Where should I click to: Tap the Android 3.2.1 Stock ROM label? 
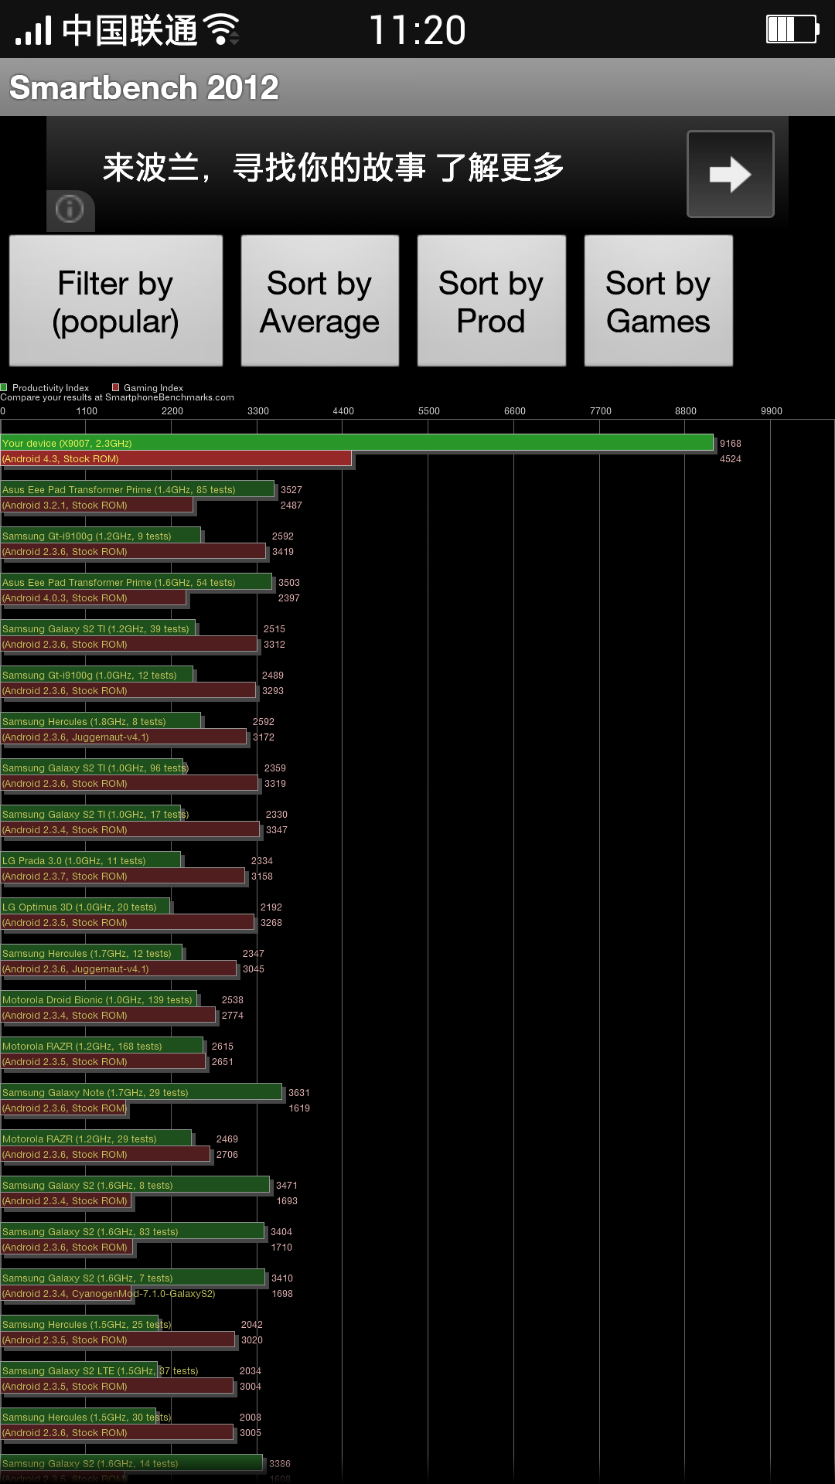[65, 505]
